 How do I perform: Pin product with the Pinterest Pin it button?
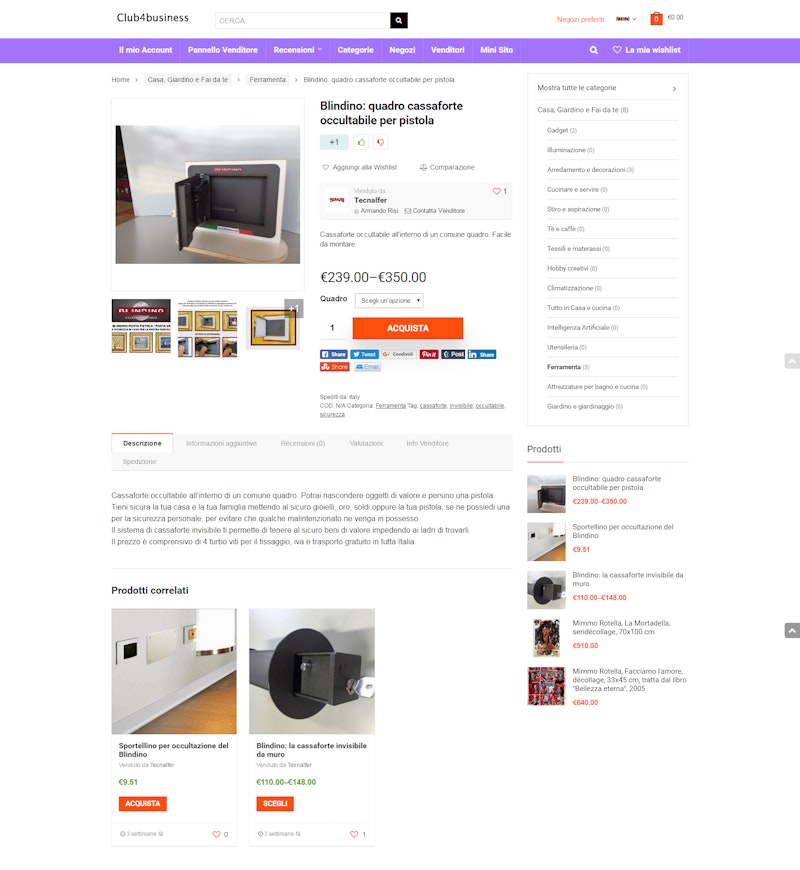[429, 354]
